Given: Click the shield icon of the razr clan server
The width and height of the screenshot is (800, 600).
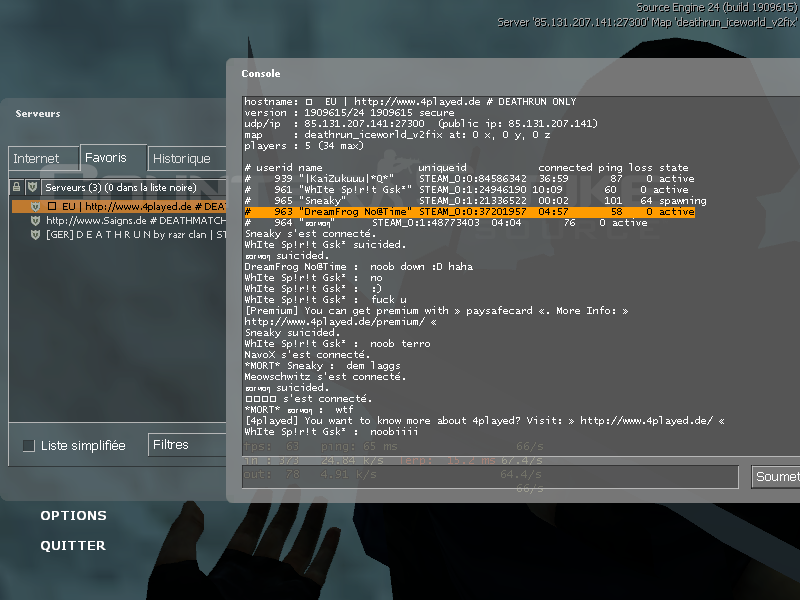Looking at the screenshot, I should coord(35,234).
